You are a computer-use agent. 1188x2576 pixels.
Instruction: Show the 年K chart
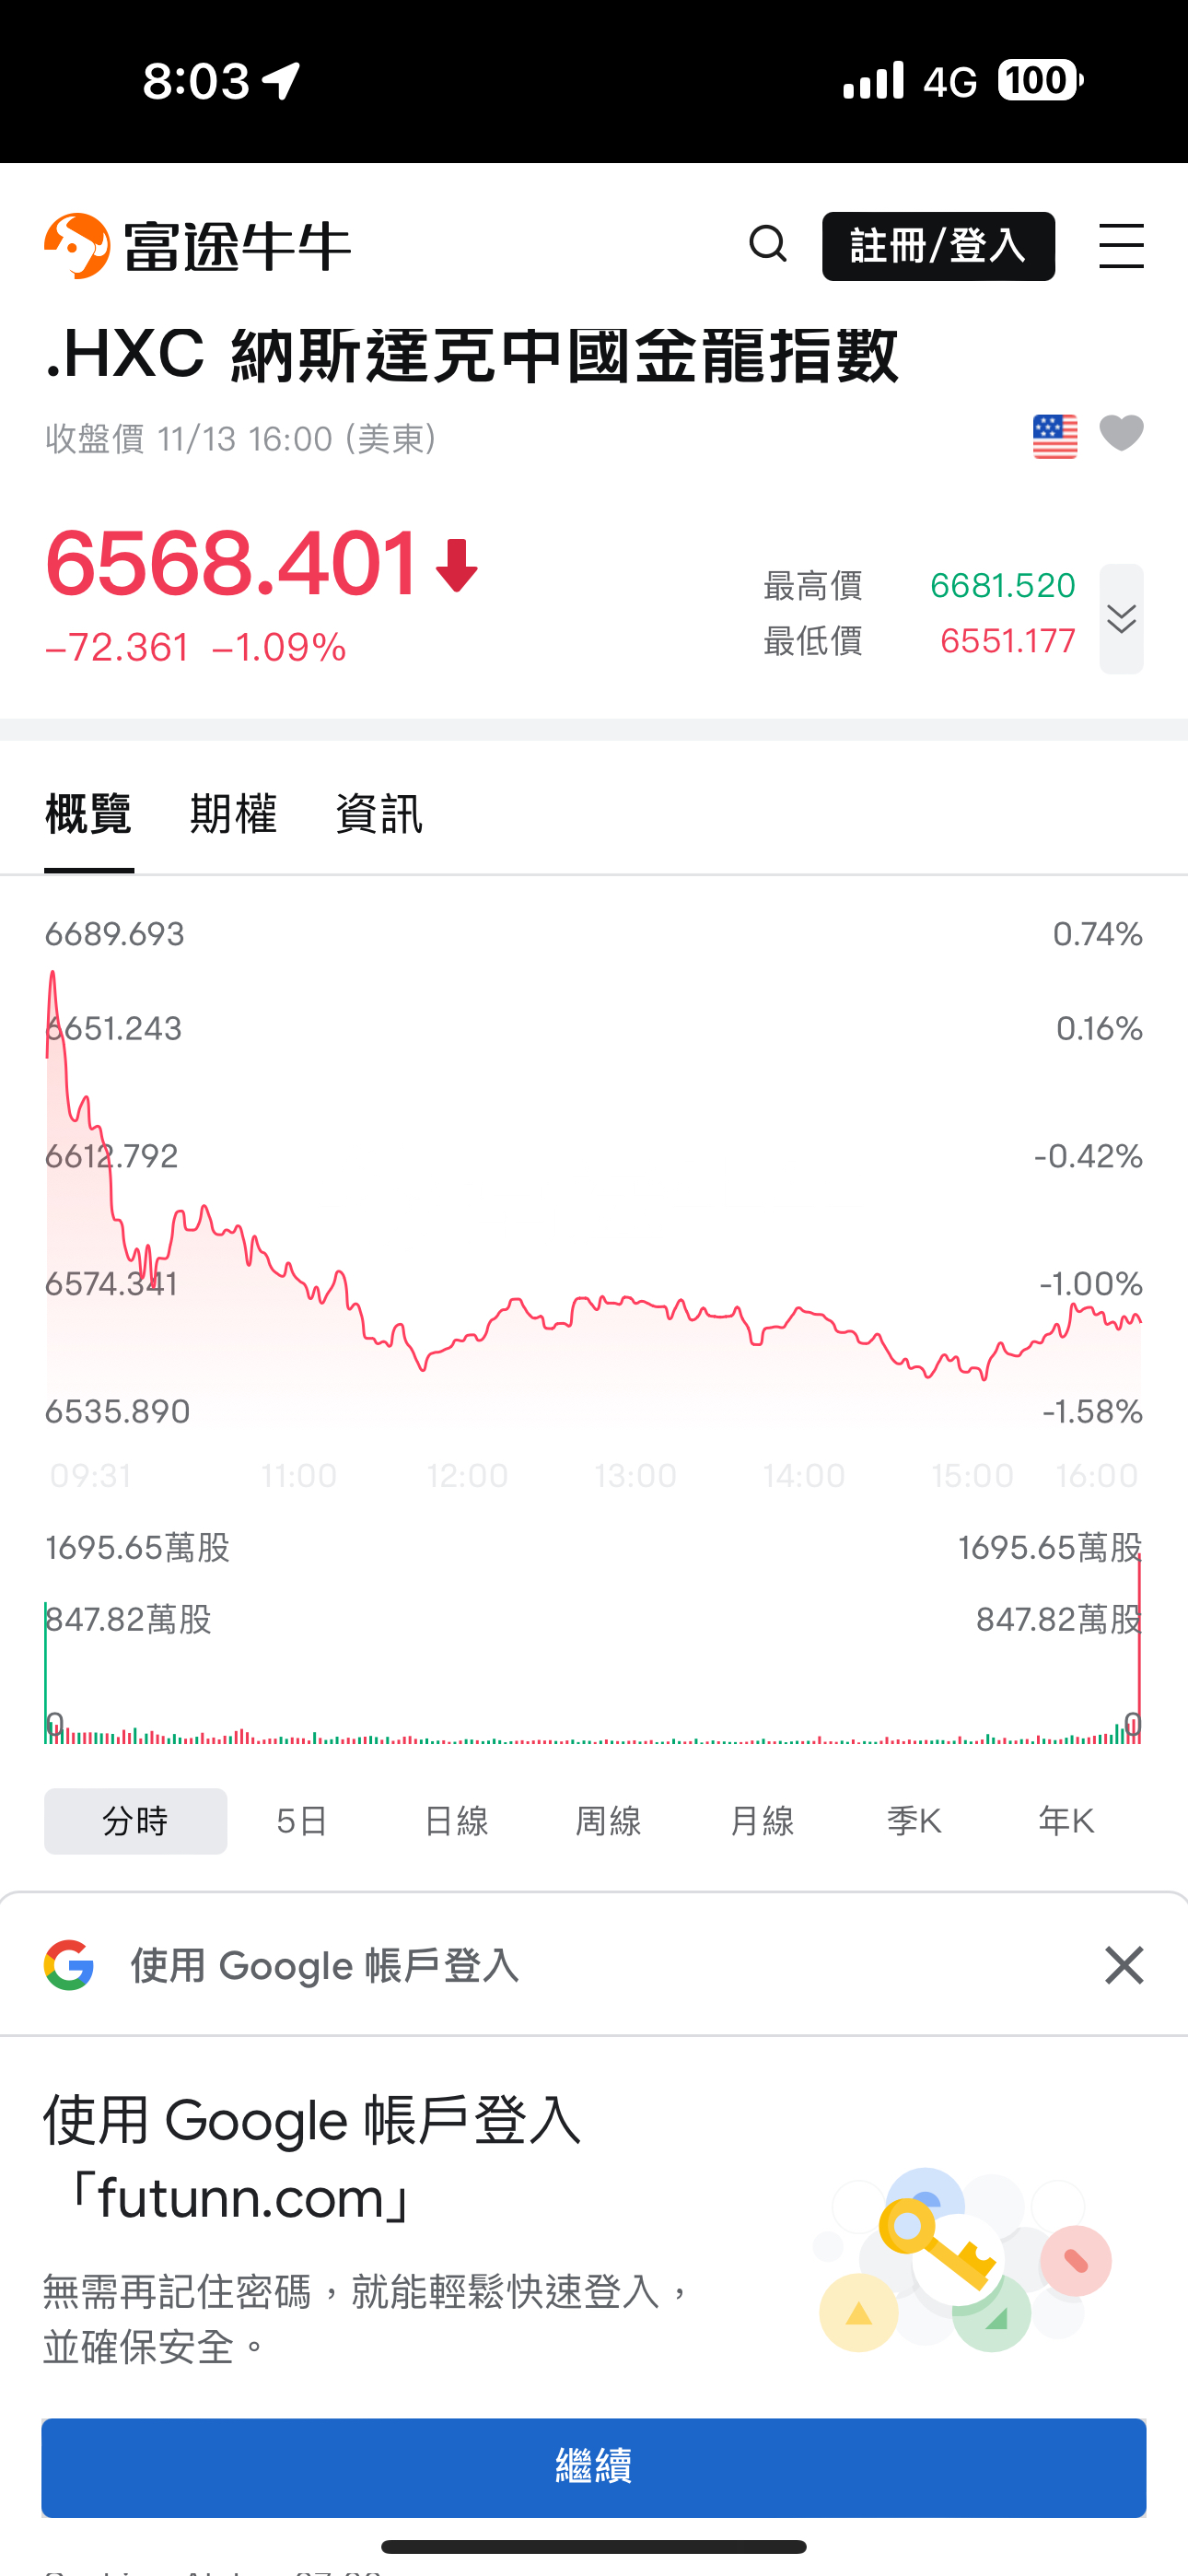pos(1066,1821)
